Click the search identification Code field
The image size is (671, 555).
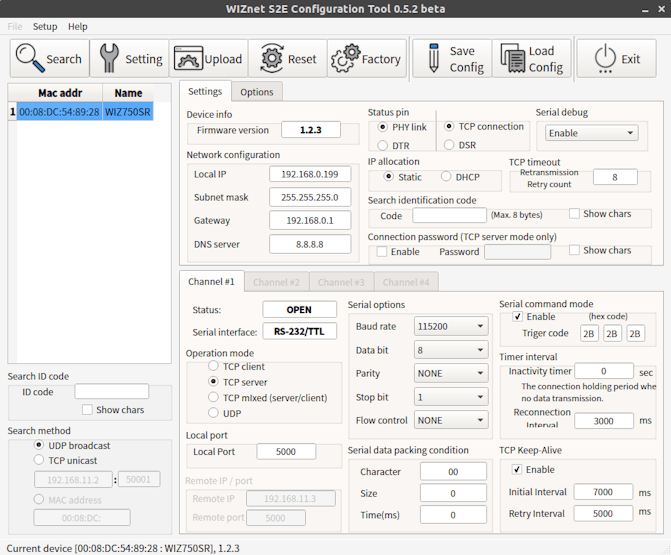(449, 216)
